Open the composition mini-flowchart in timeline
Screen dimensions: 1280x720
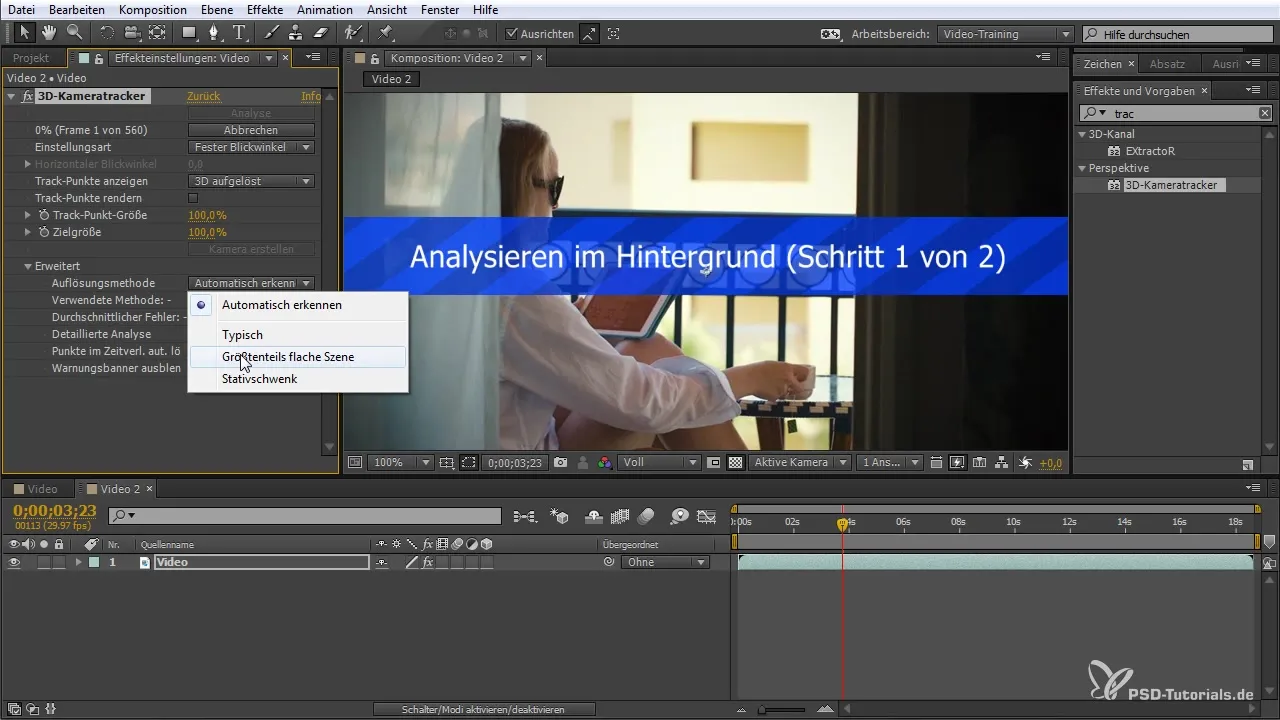click(524, 516)
